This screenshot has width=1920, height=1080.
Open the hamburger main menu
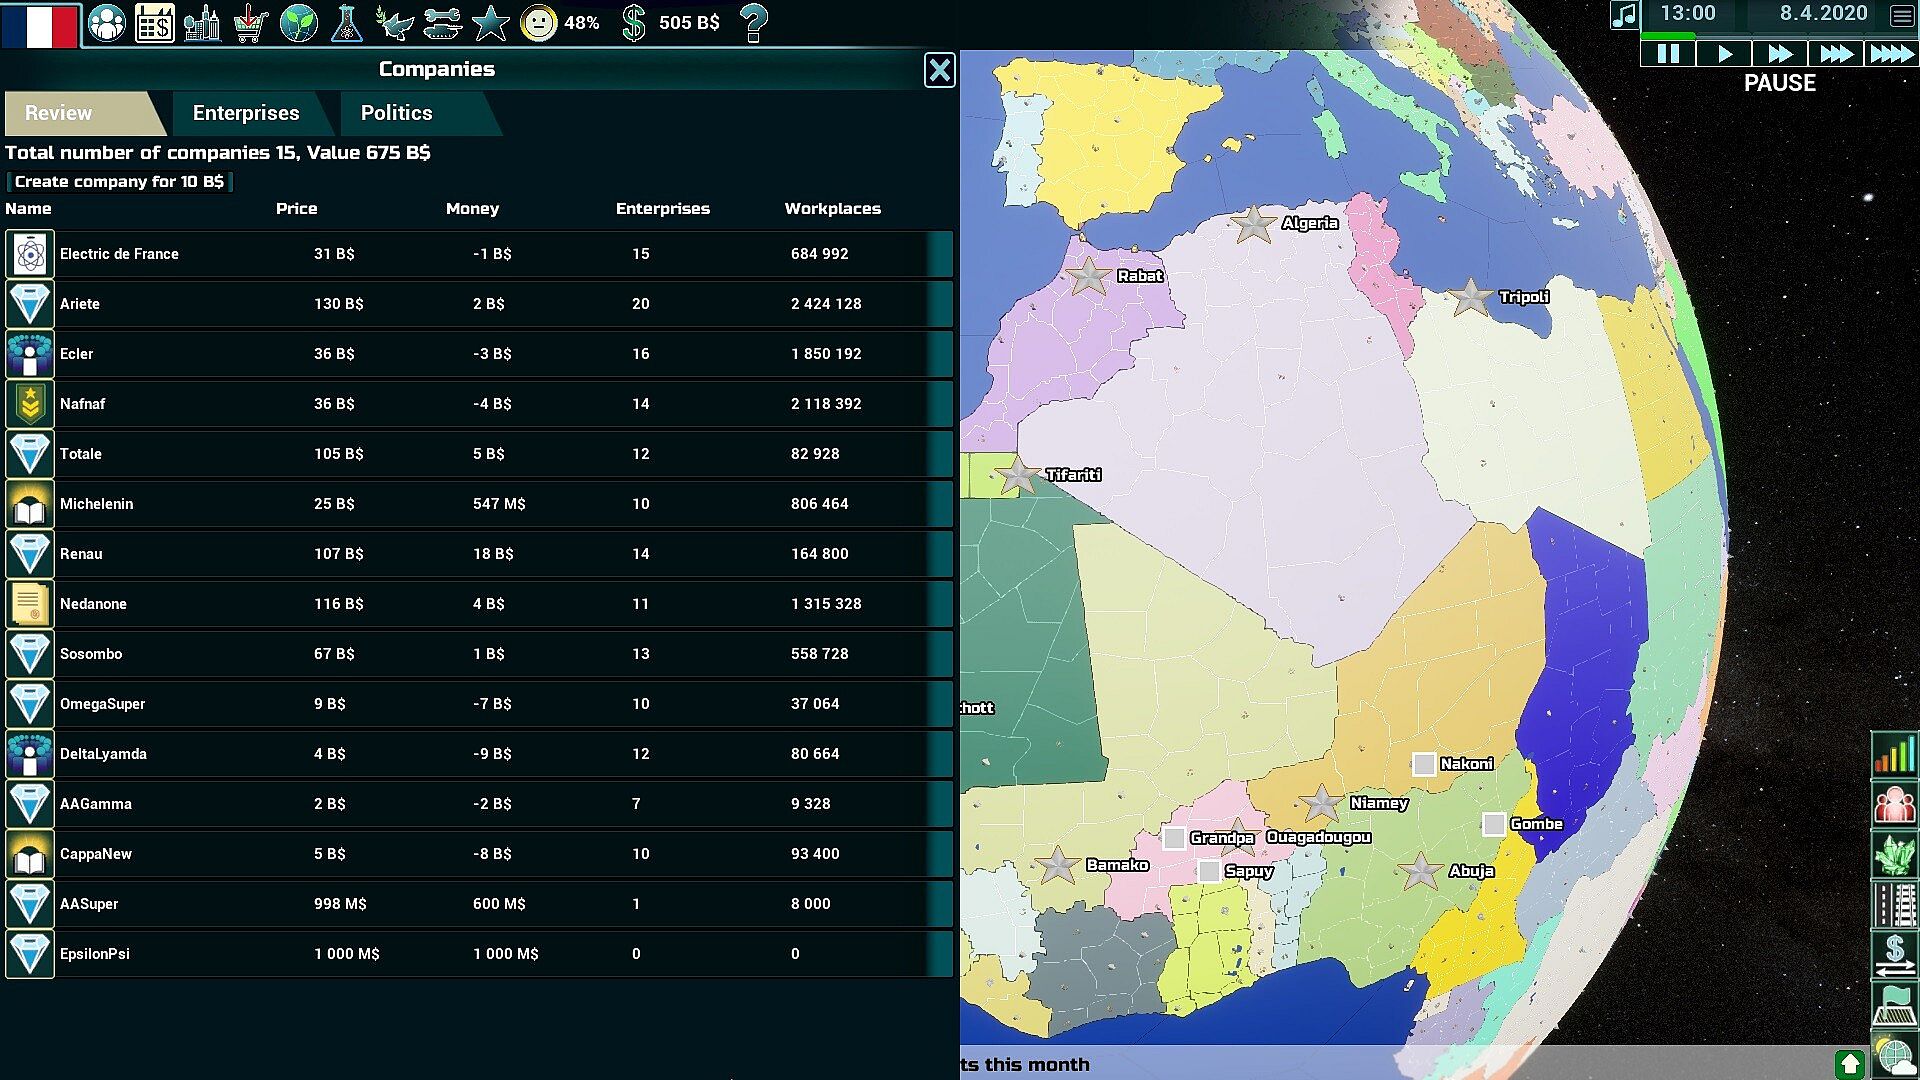point(1901,15)
